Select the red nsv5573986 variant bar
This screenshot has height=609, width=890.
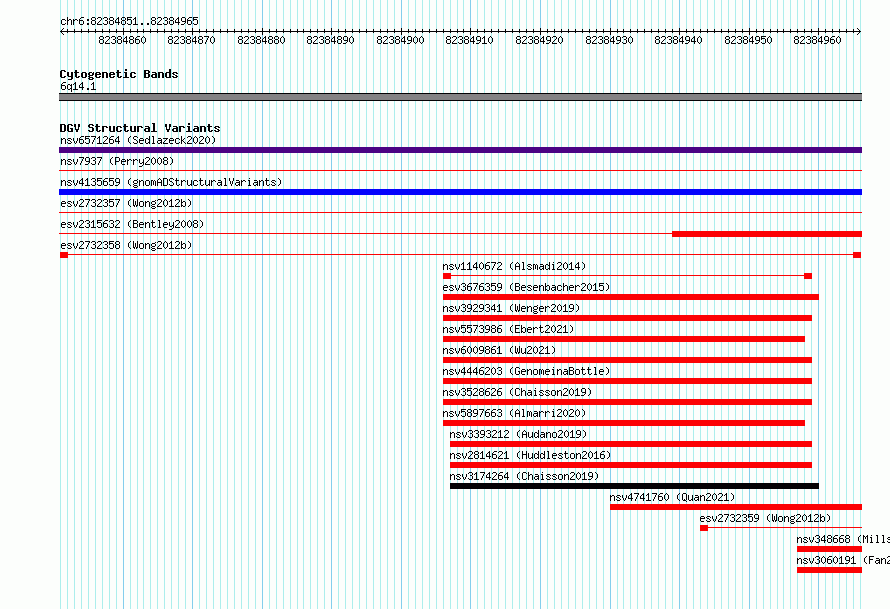[x=624, y=339]
